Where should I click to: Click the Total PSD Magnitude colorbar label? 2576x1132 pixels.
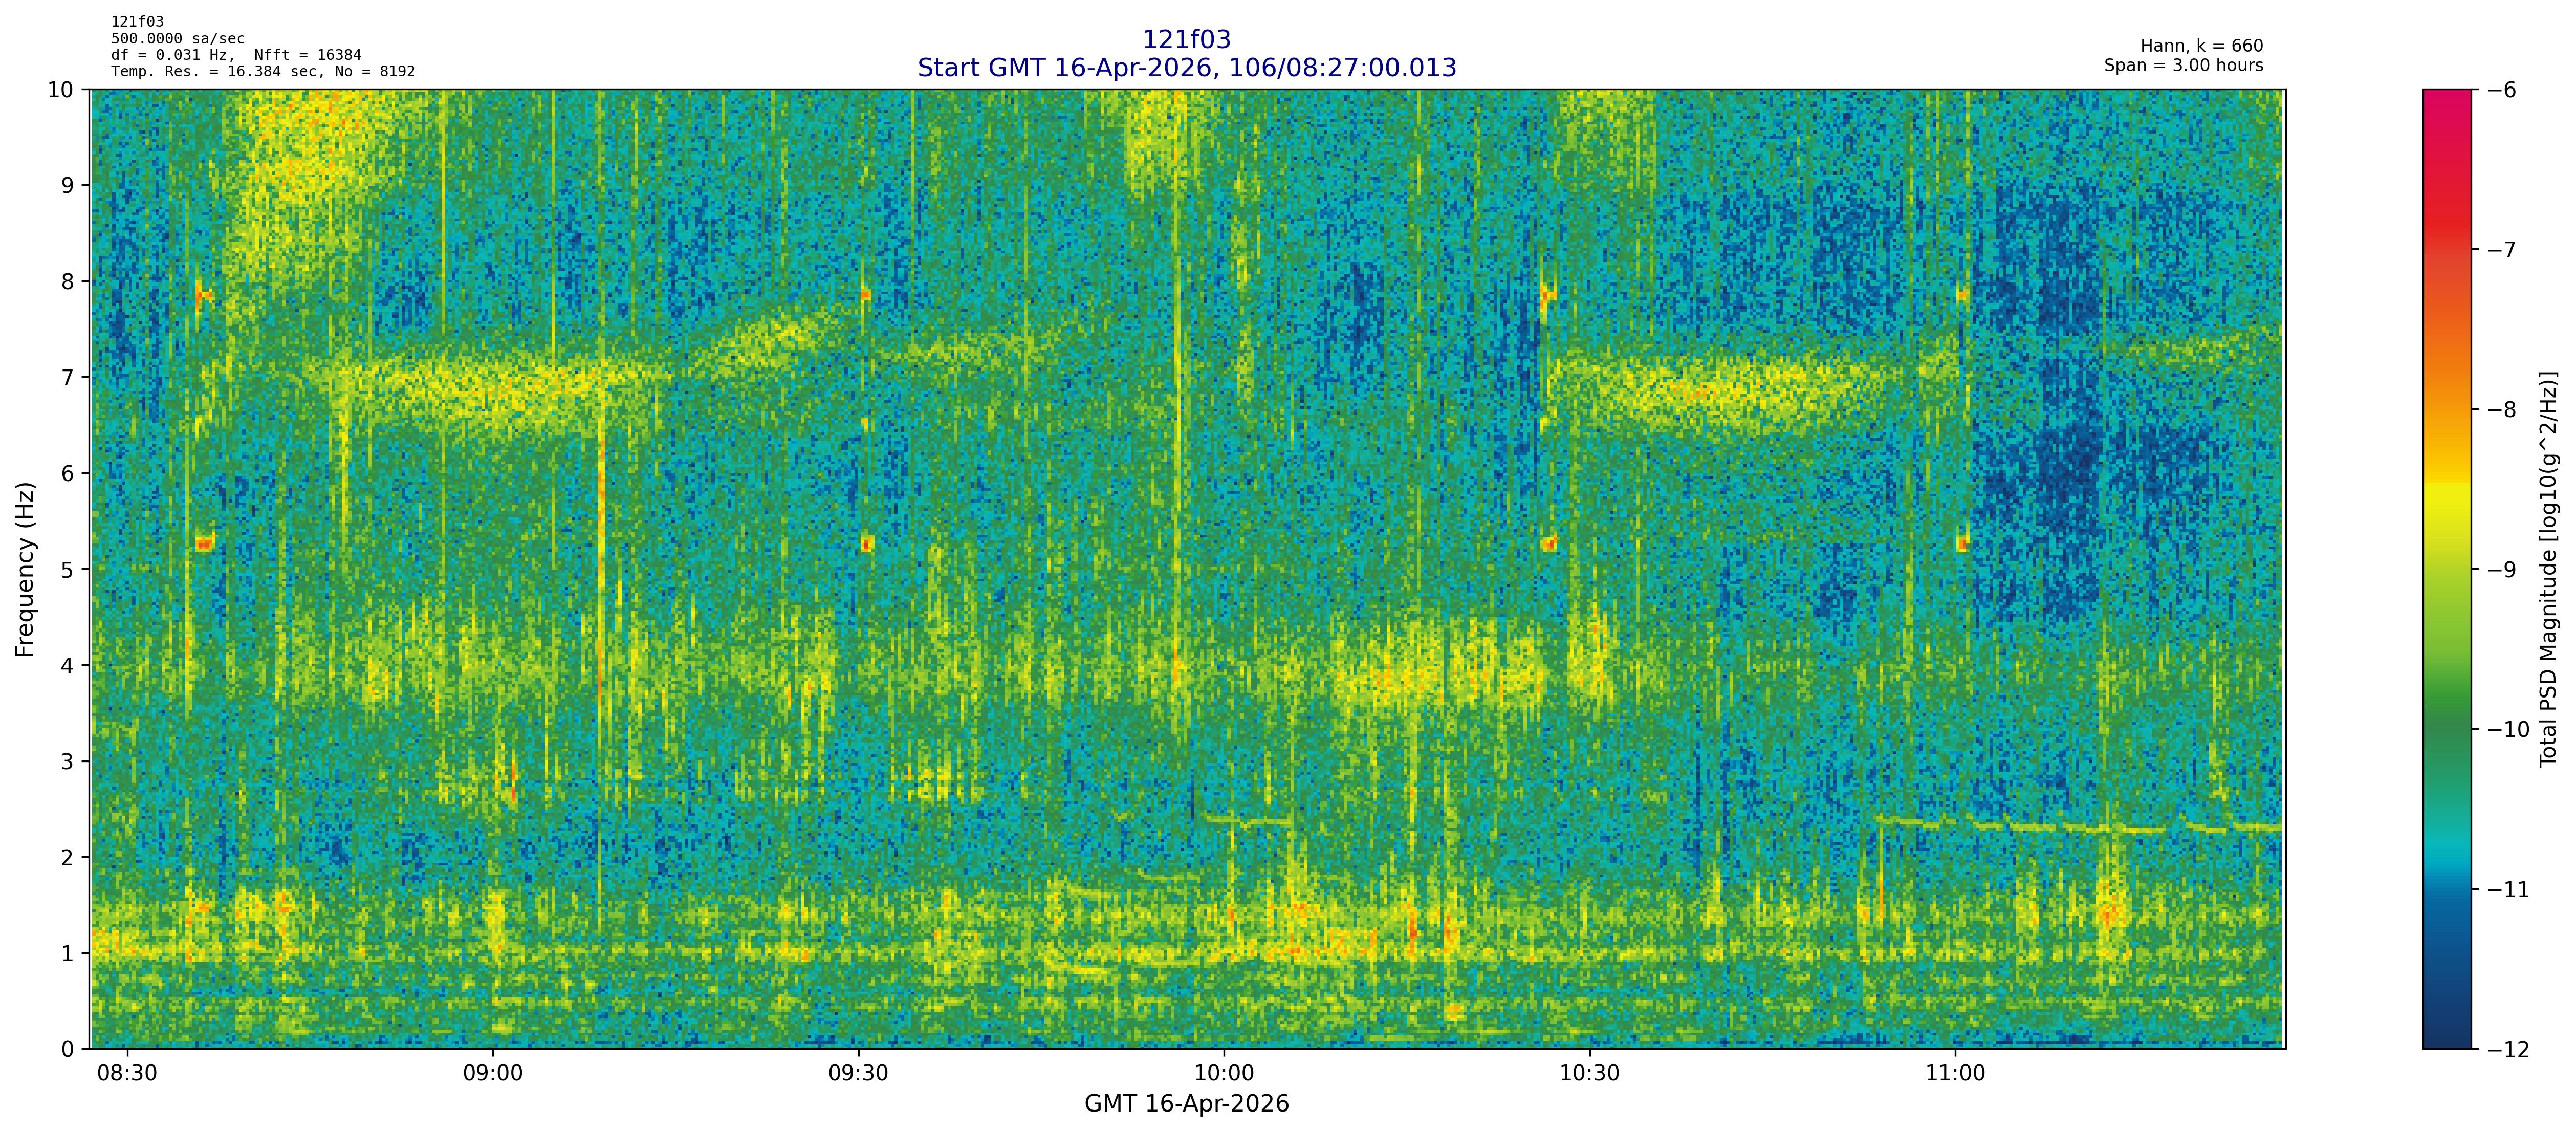[x=2549, y=569]
